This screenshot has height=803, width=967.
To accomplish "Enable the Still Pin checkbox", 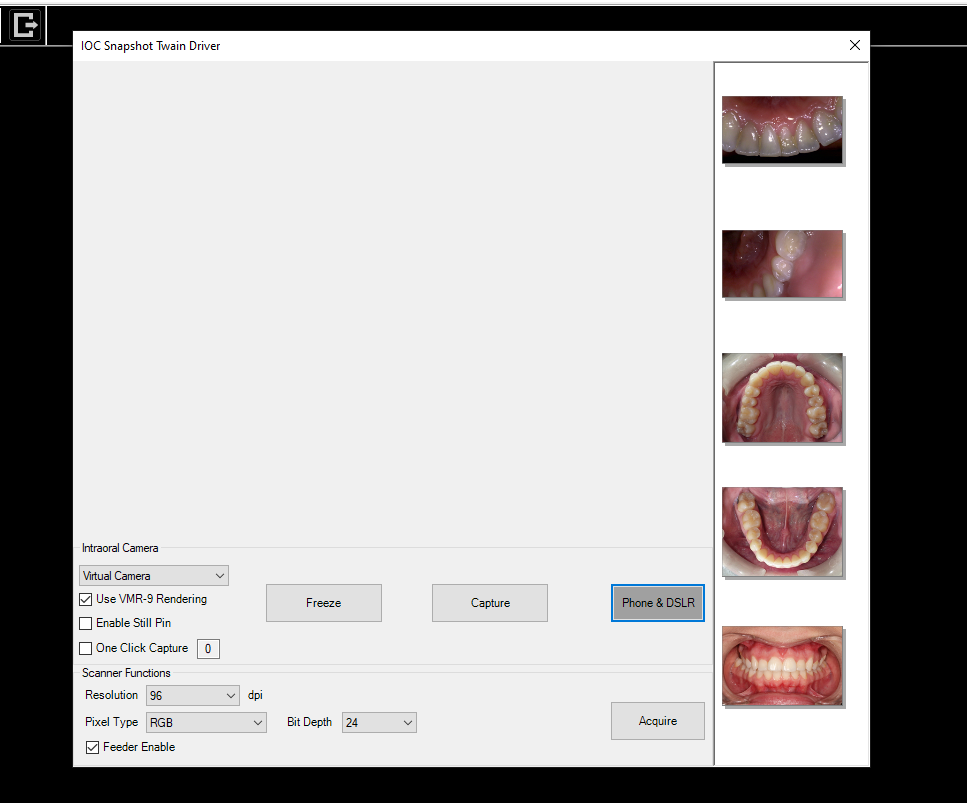I will pyautogui.click(x=86, y=624).
